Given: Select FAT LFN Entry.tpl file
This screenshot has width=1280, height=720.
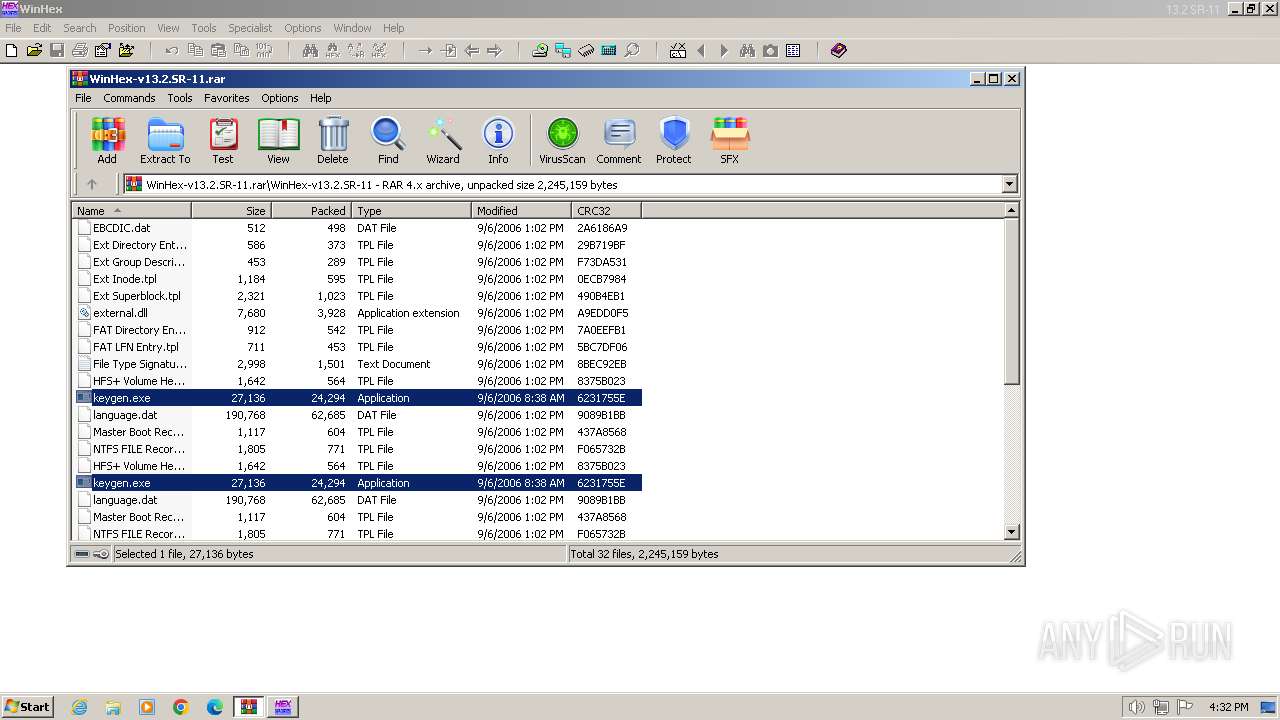Looking at the screenshot, I should pyautogui.click(x=136, y=347).
